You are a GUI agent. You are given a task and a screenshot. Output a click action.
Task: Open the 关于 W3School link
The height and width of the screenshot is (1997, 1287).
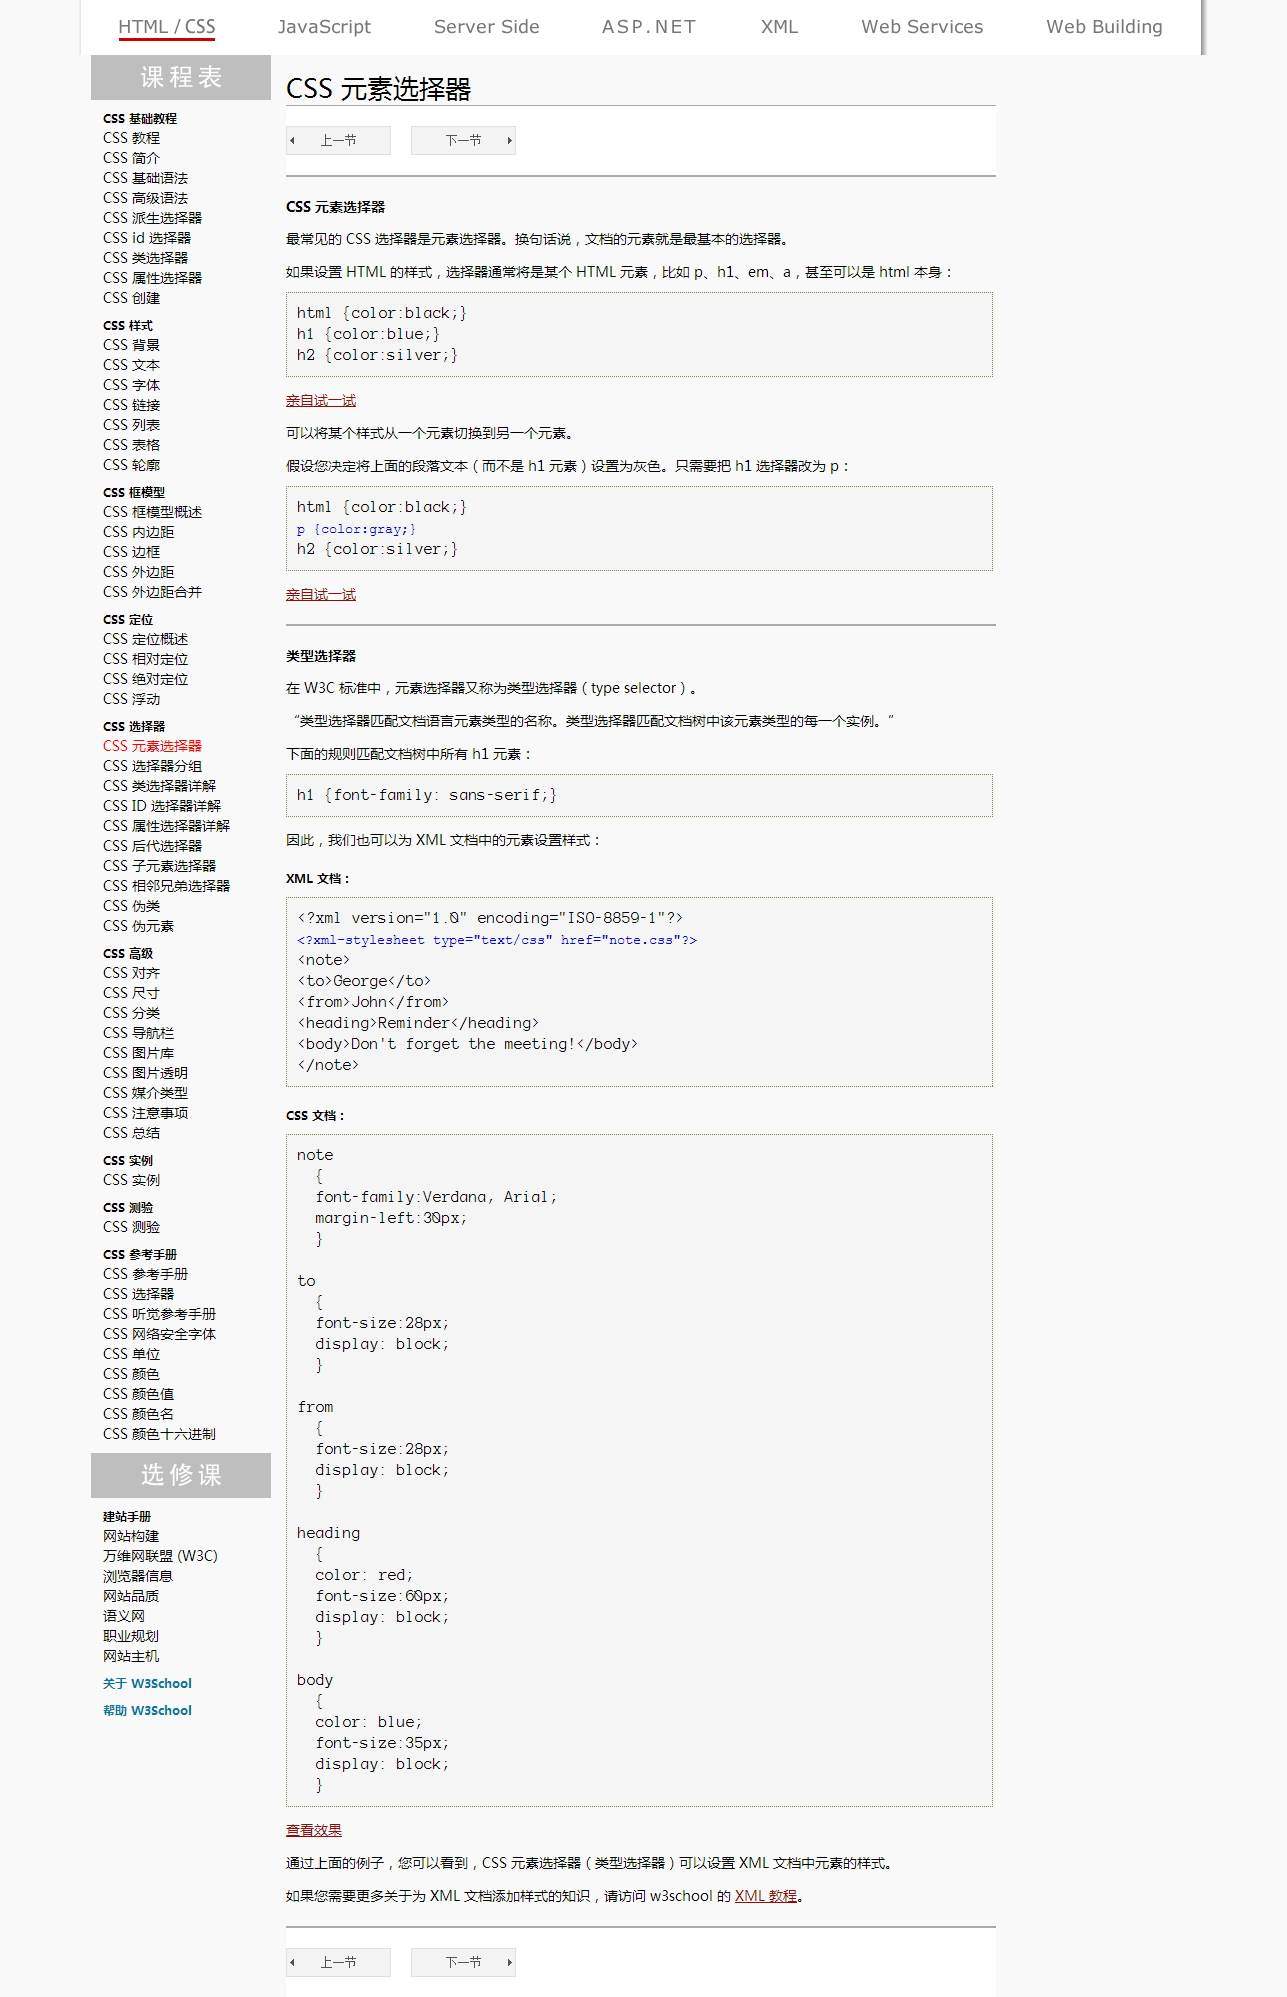pyautogui.click(x=147, y=1684)
